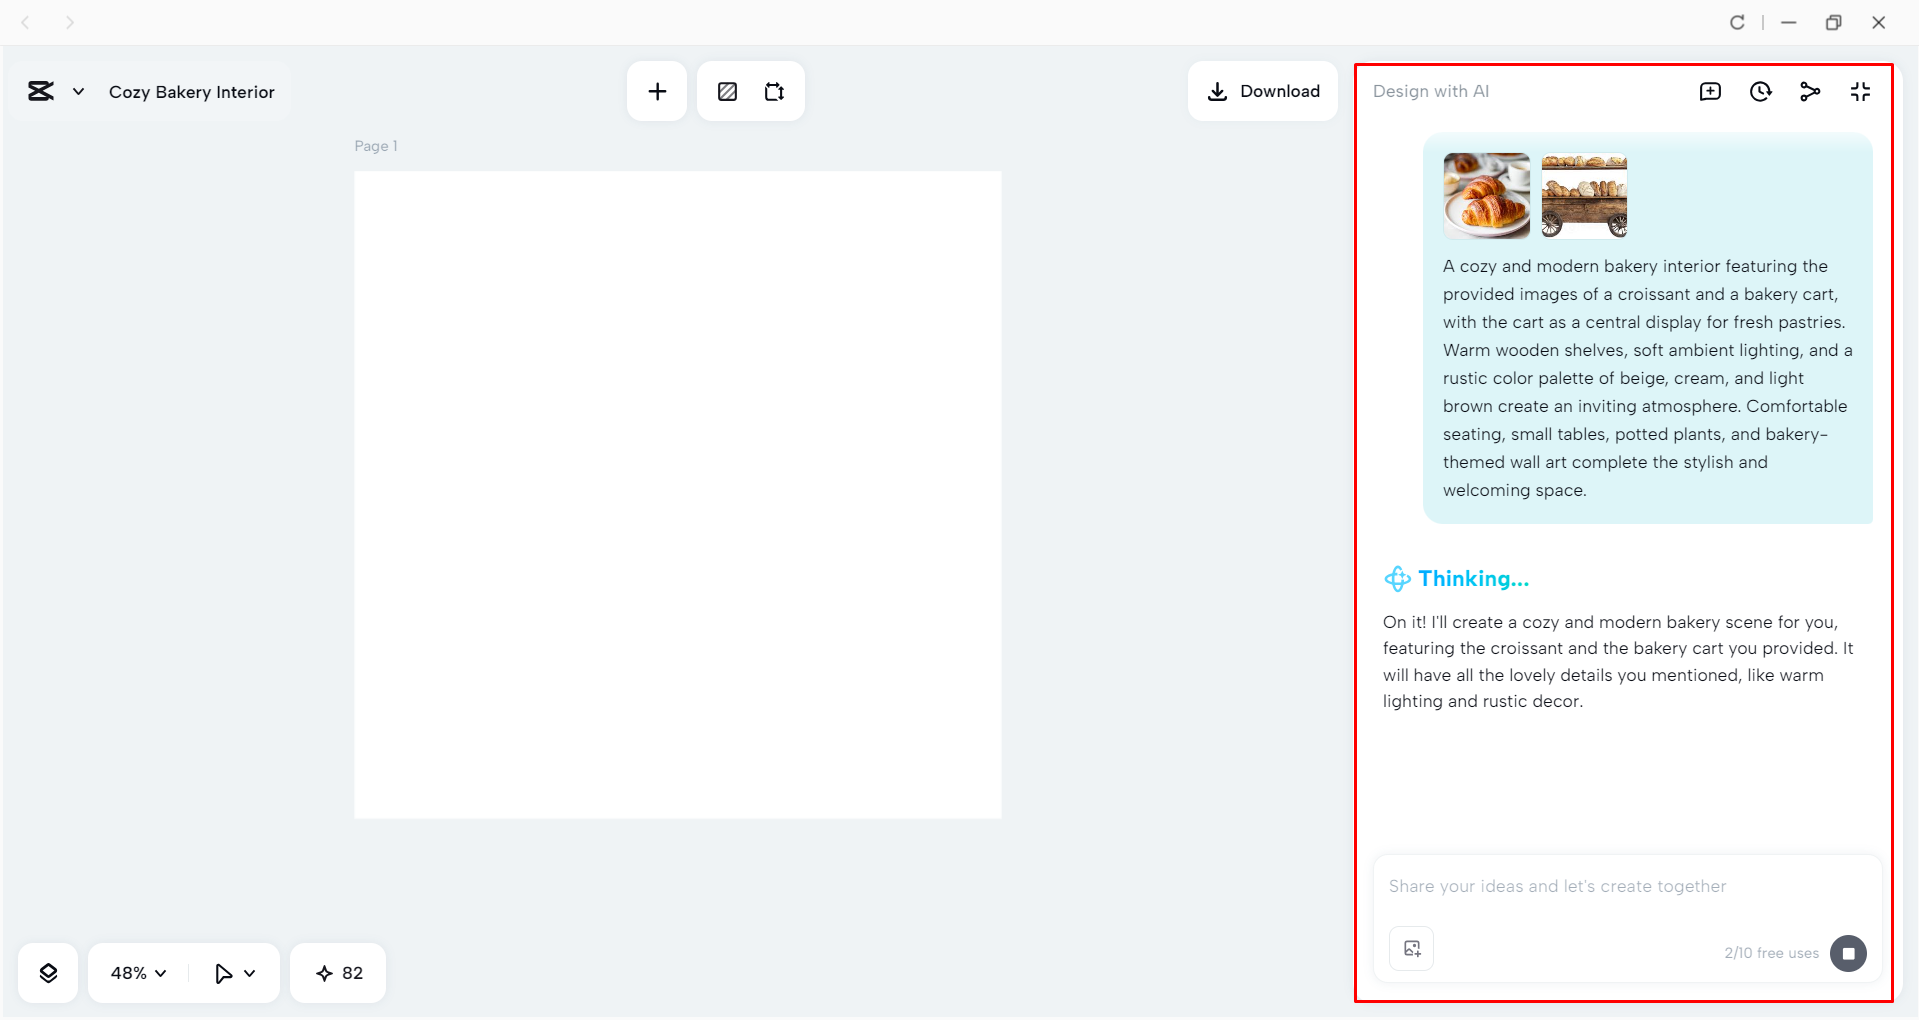Click the Thinking... status label

(x=1473, y=578)
